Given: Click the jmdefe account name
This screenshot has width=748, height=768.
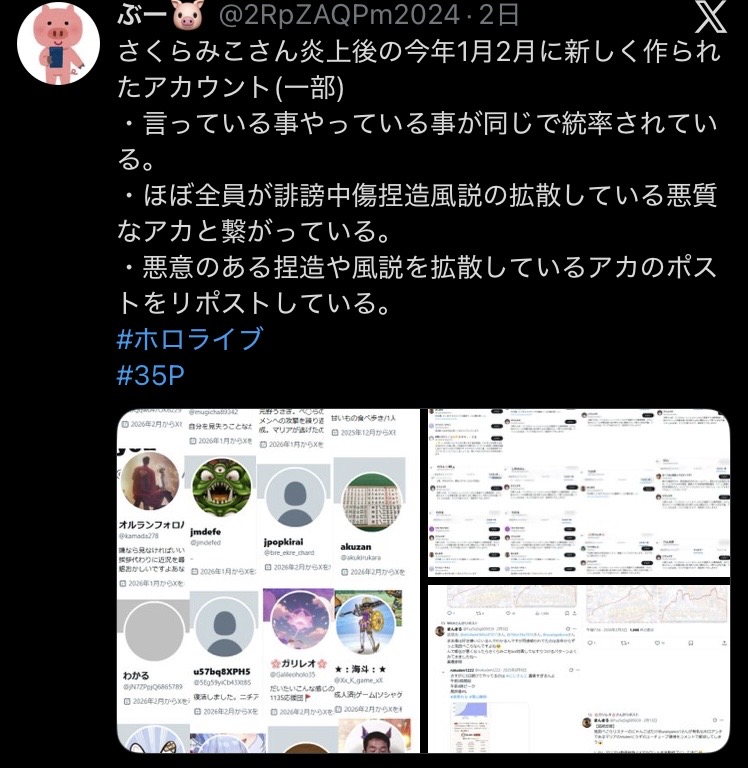Looking at the screenshot, I should (x=205, y=531).
